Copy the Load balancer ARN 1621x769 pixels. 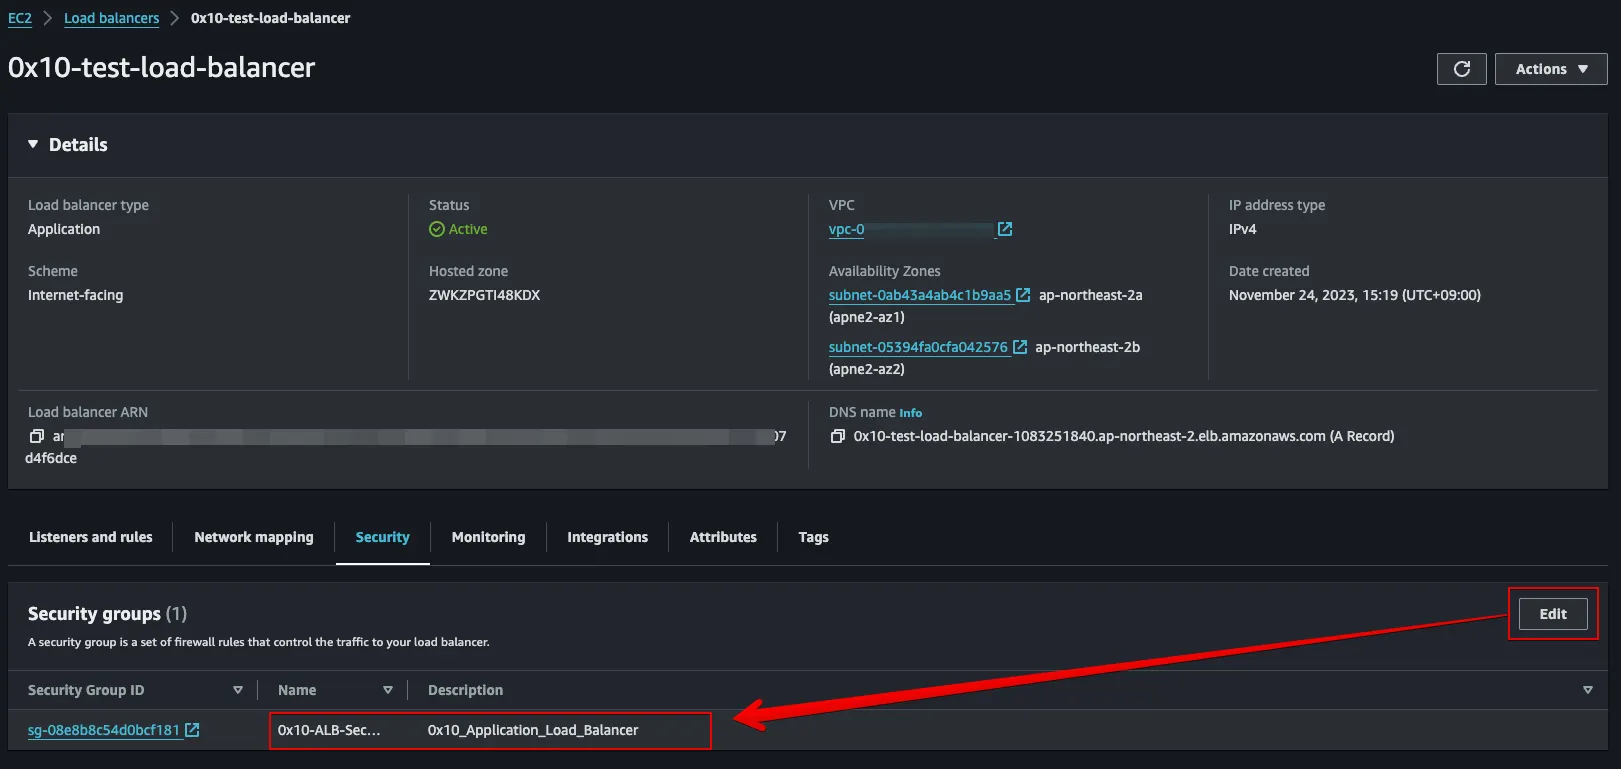[37, 436]
